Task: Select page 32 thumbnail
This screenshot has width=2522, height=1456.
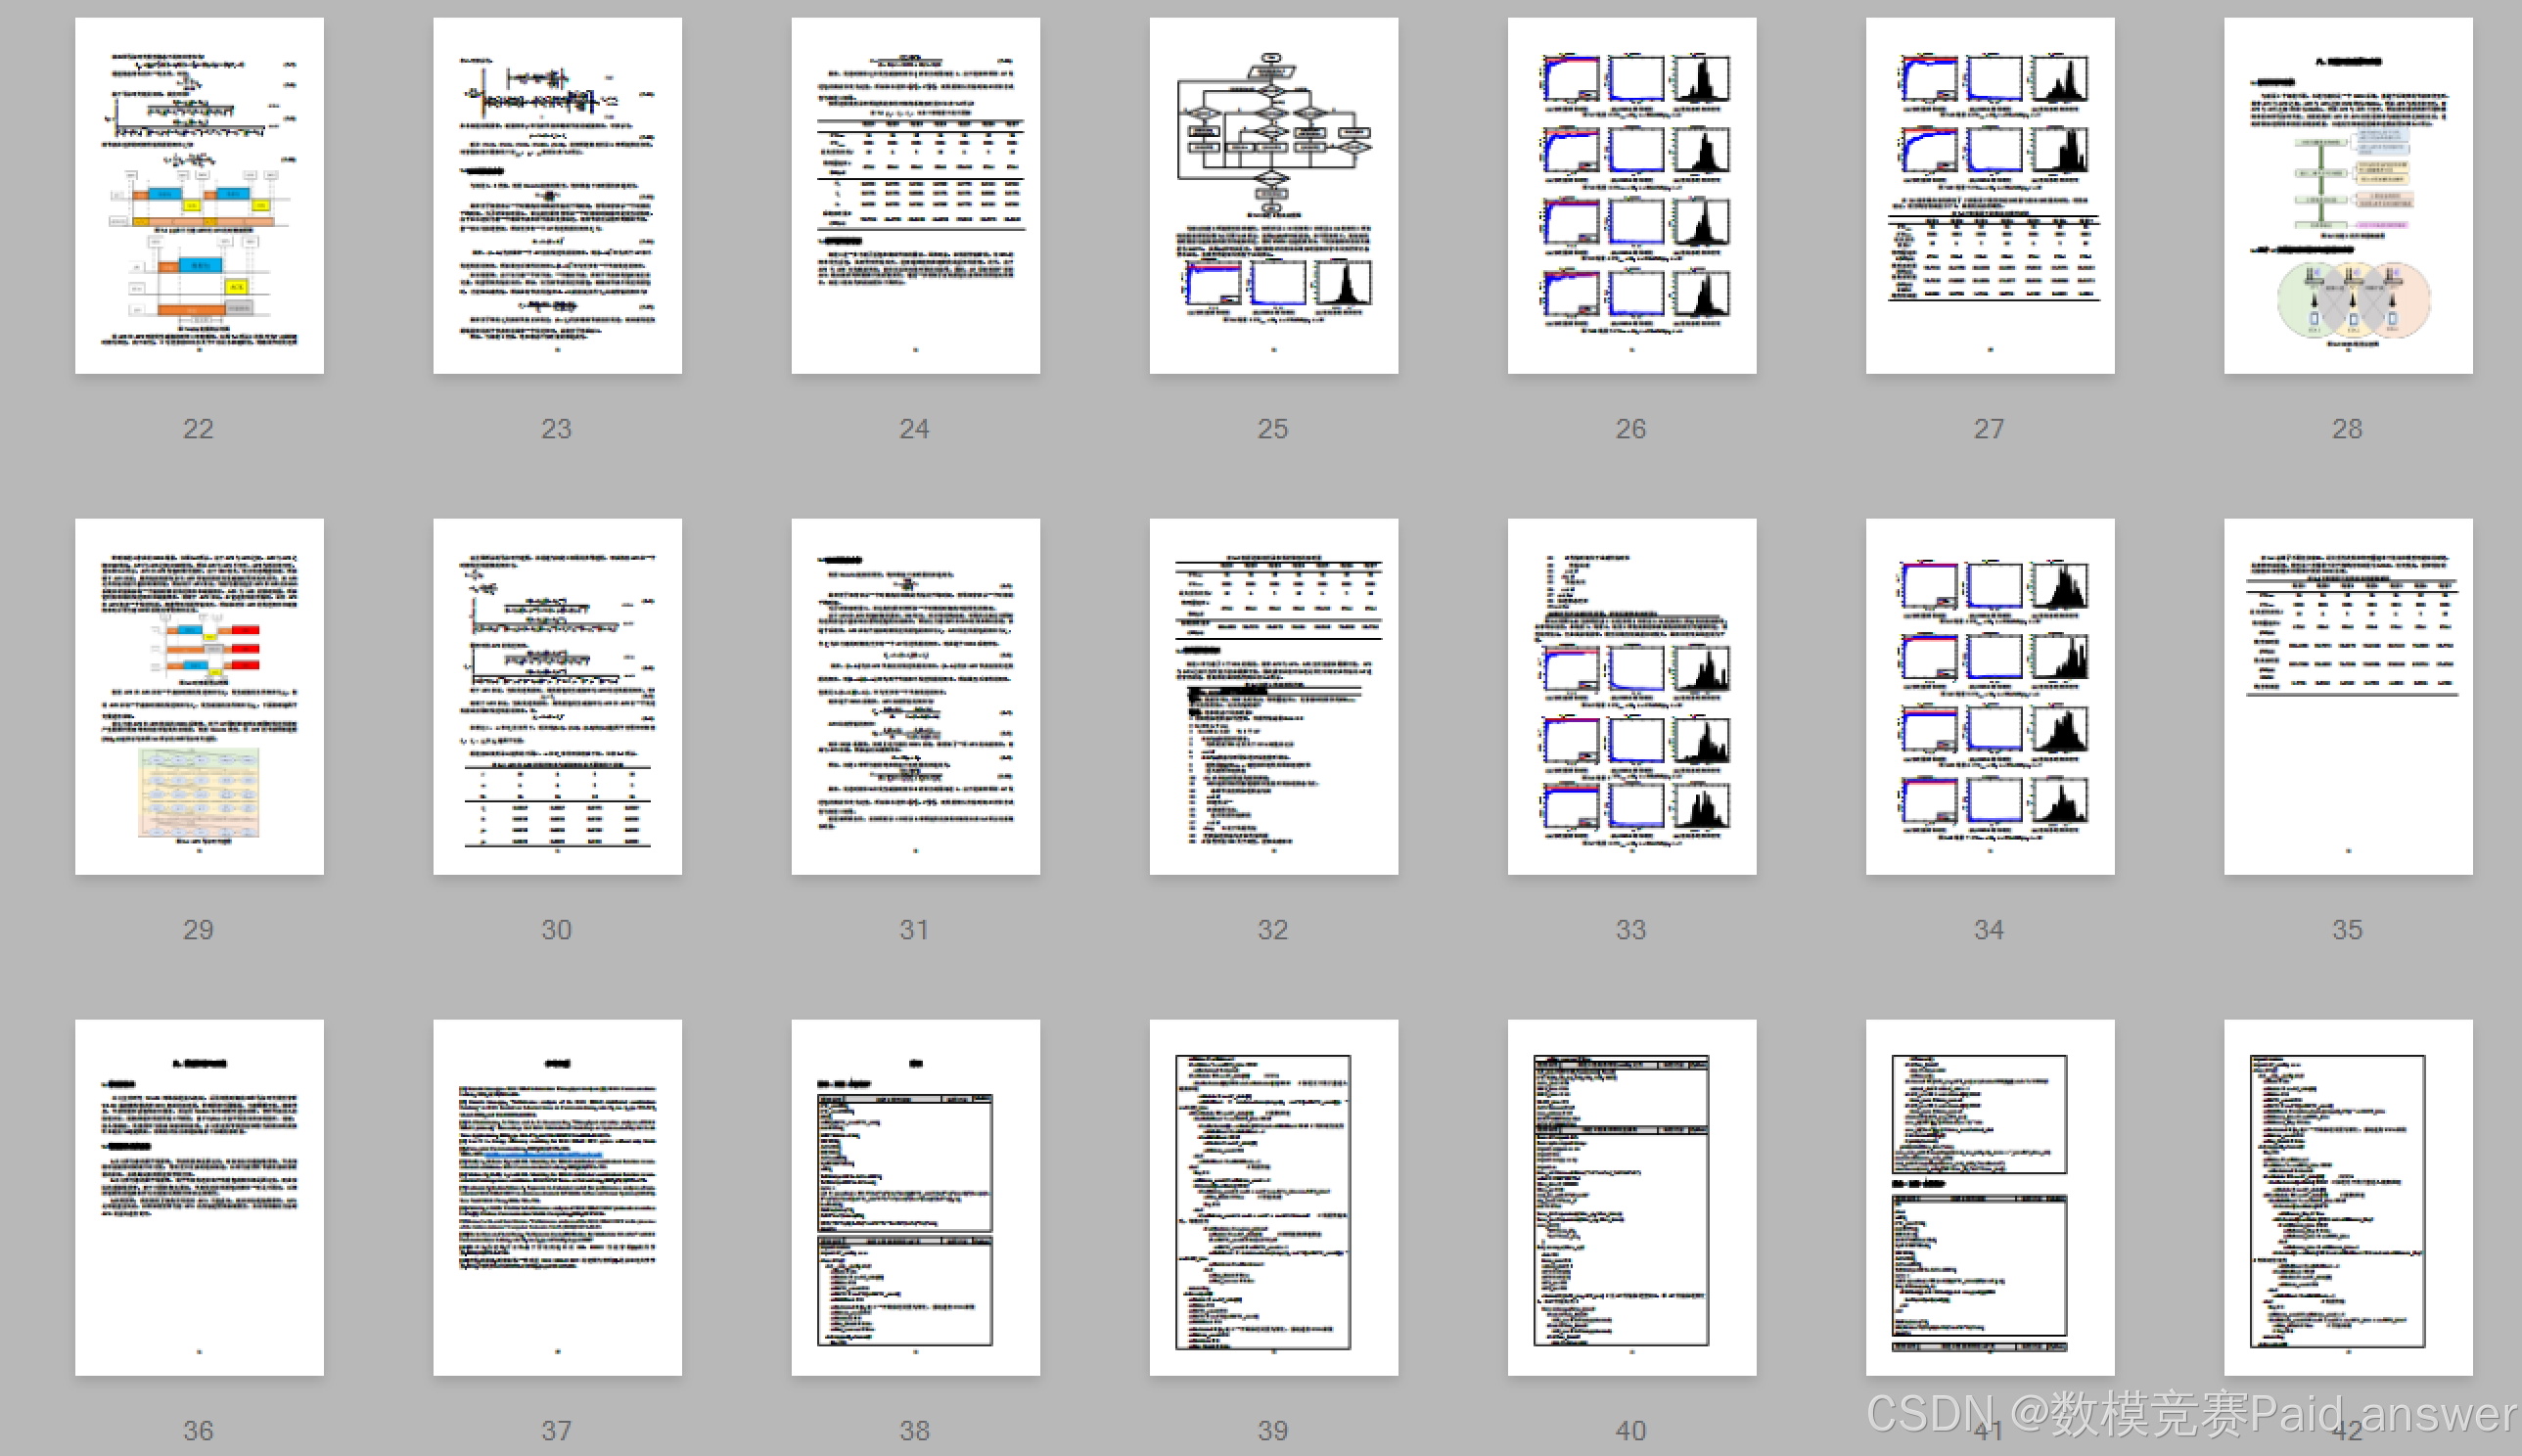Action: pos(1273,696)
